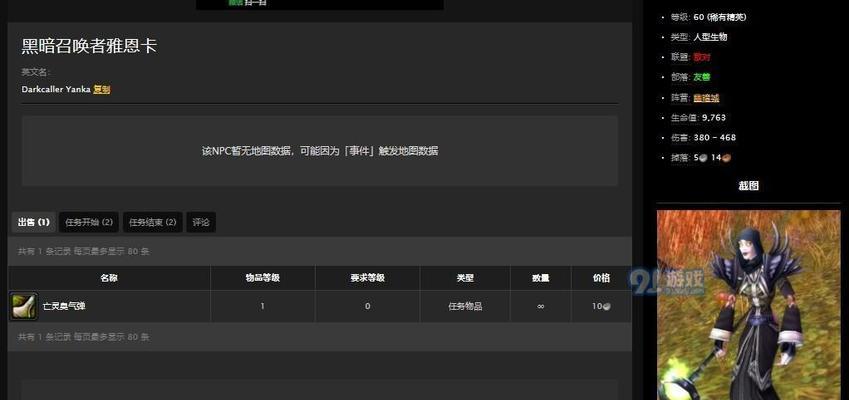Select the 部落 friendly status text
Screen dimensions: 849x400
(x=702, y=77)
